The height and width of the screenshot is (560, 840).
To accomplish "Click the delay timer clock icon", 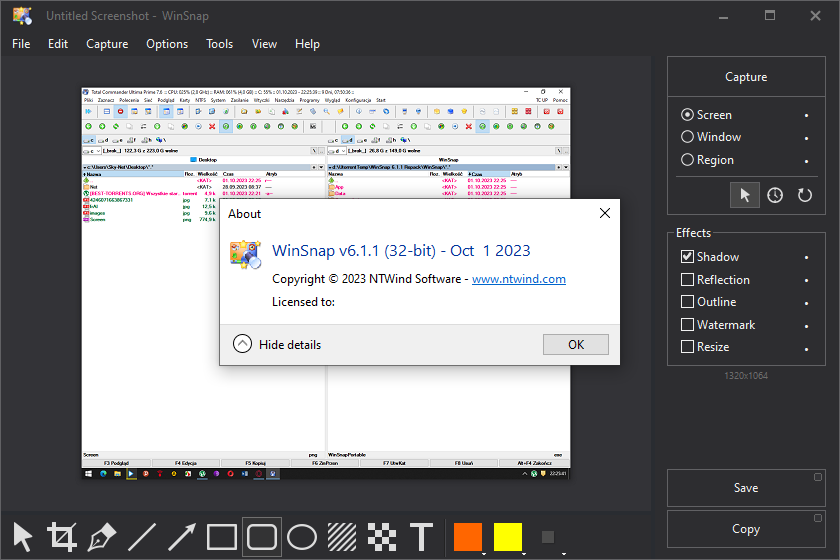I will point(775,195).
